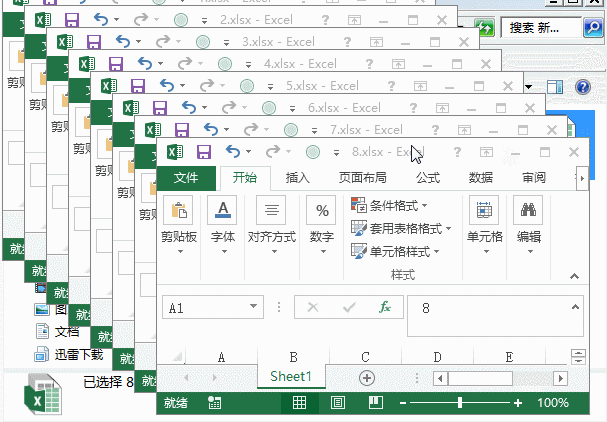Switch to the 审阅 ribbon tab

(534, 178)
